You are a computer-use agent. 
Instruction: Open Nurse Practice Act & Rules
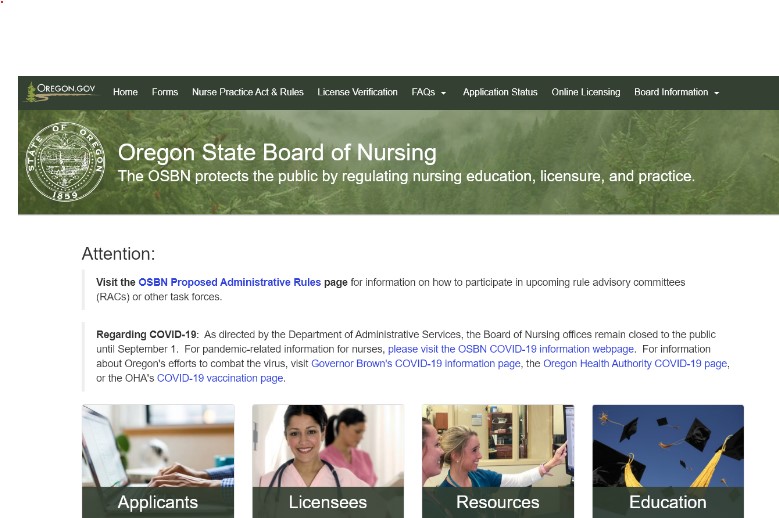[x=247, y=92]
